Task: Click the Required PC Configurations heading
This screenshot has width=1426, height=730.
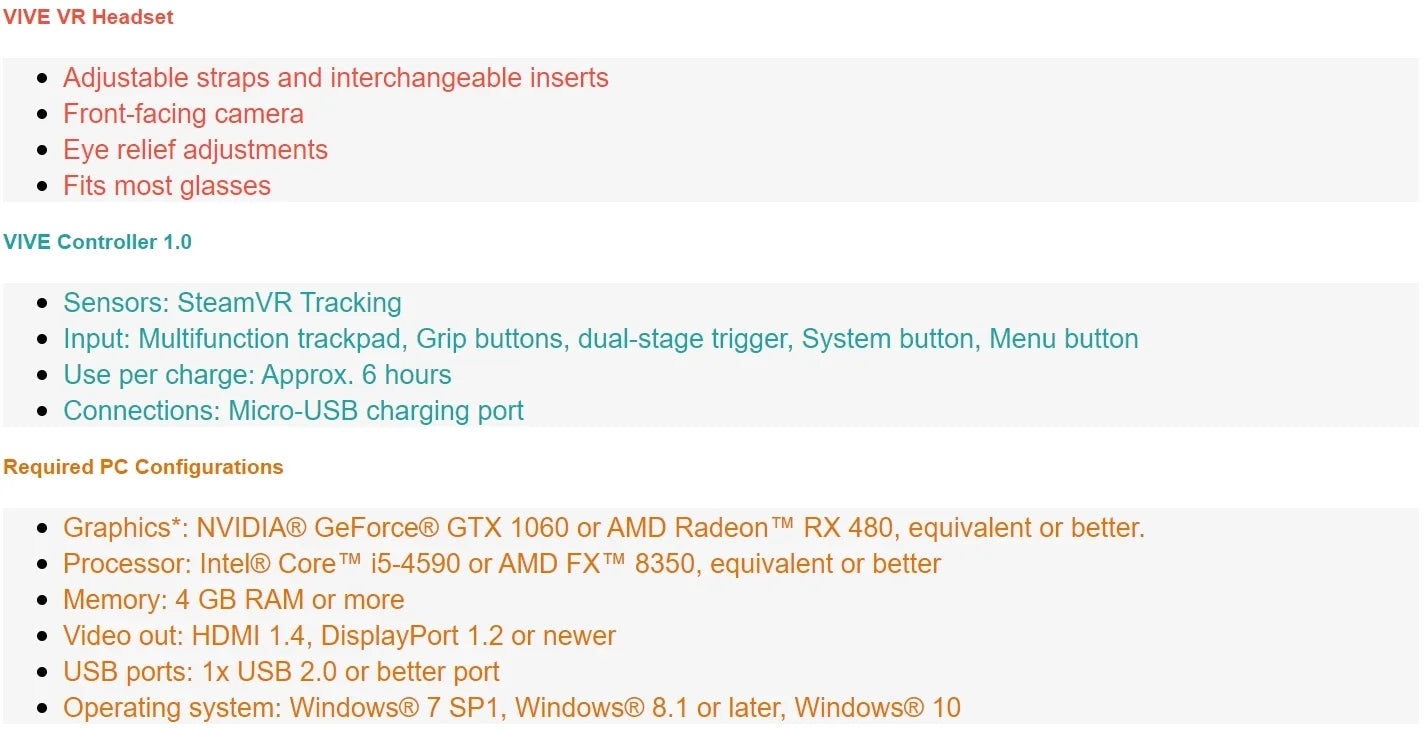Action: [x=143, y=467]
